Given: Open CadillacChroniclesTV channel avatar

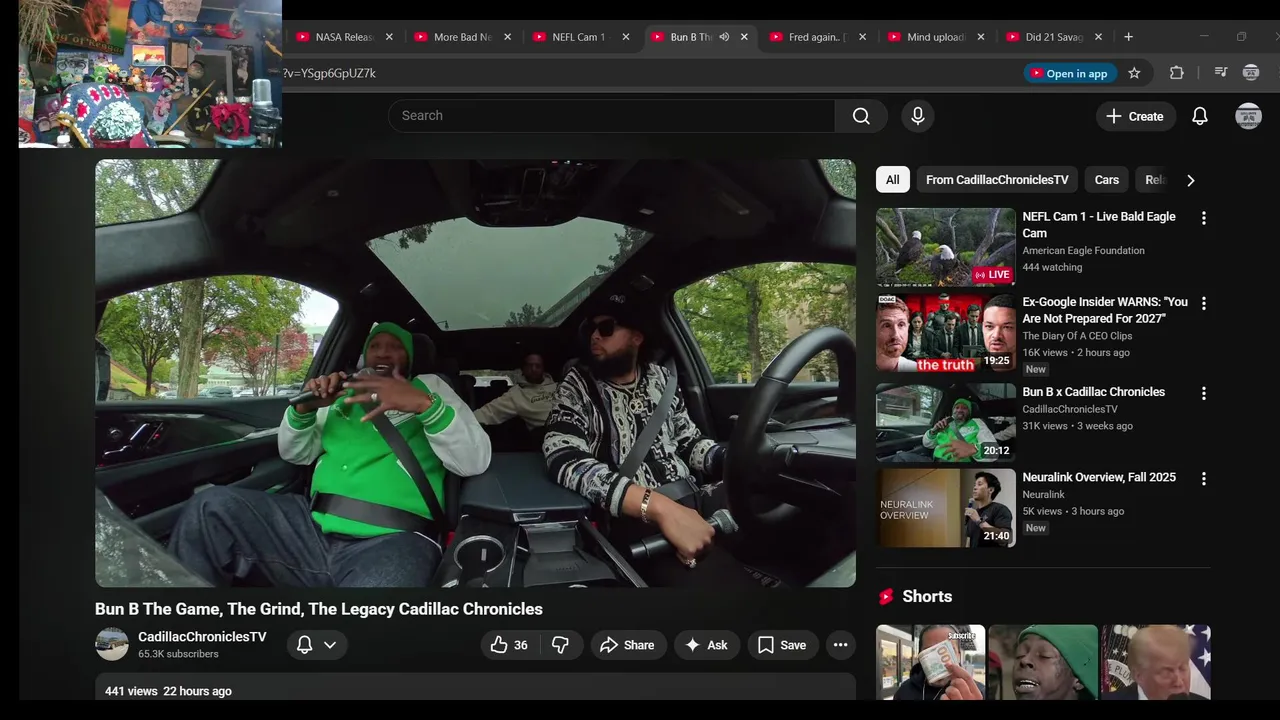Looking at the screenshot, I should pyautogui.click(x=112, y=644).
